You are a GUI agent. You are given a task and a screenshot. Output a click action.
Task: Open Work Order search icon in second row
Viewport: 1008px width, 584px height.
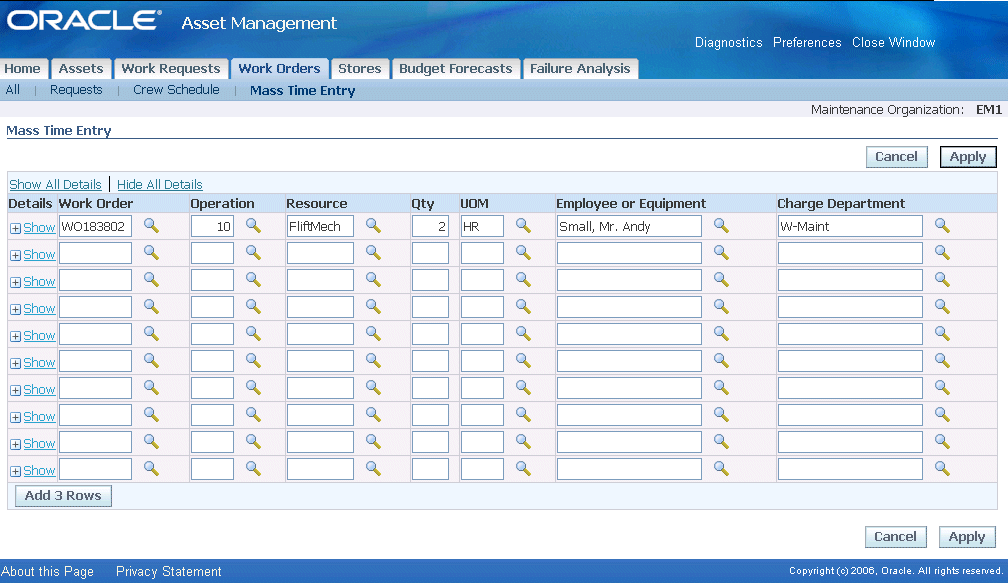(151, 253)
